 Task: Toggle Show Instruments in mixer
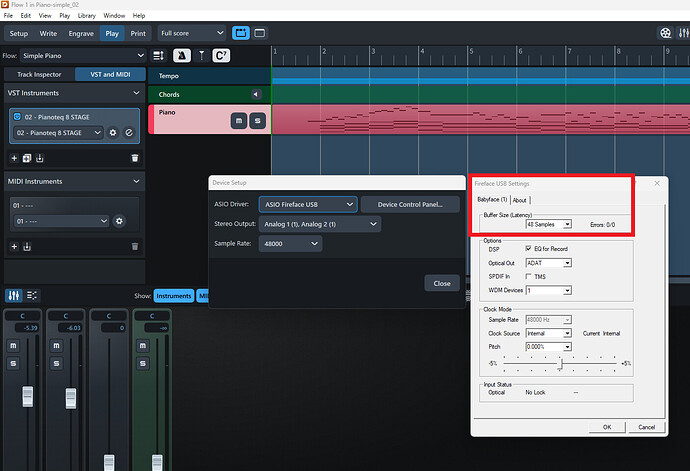tap(173, 296)
